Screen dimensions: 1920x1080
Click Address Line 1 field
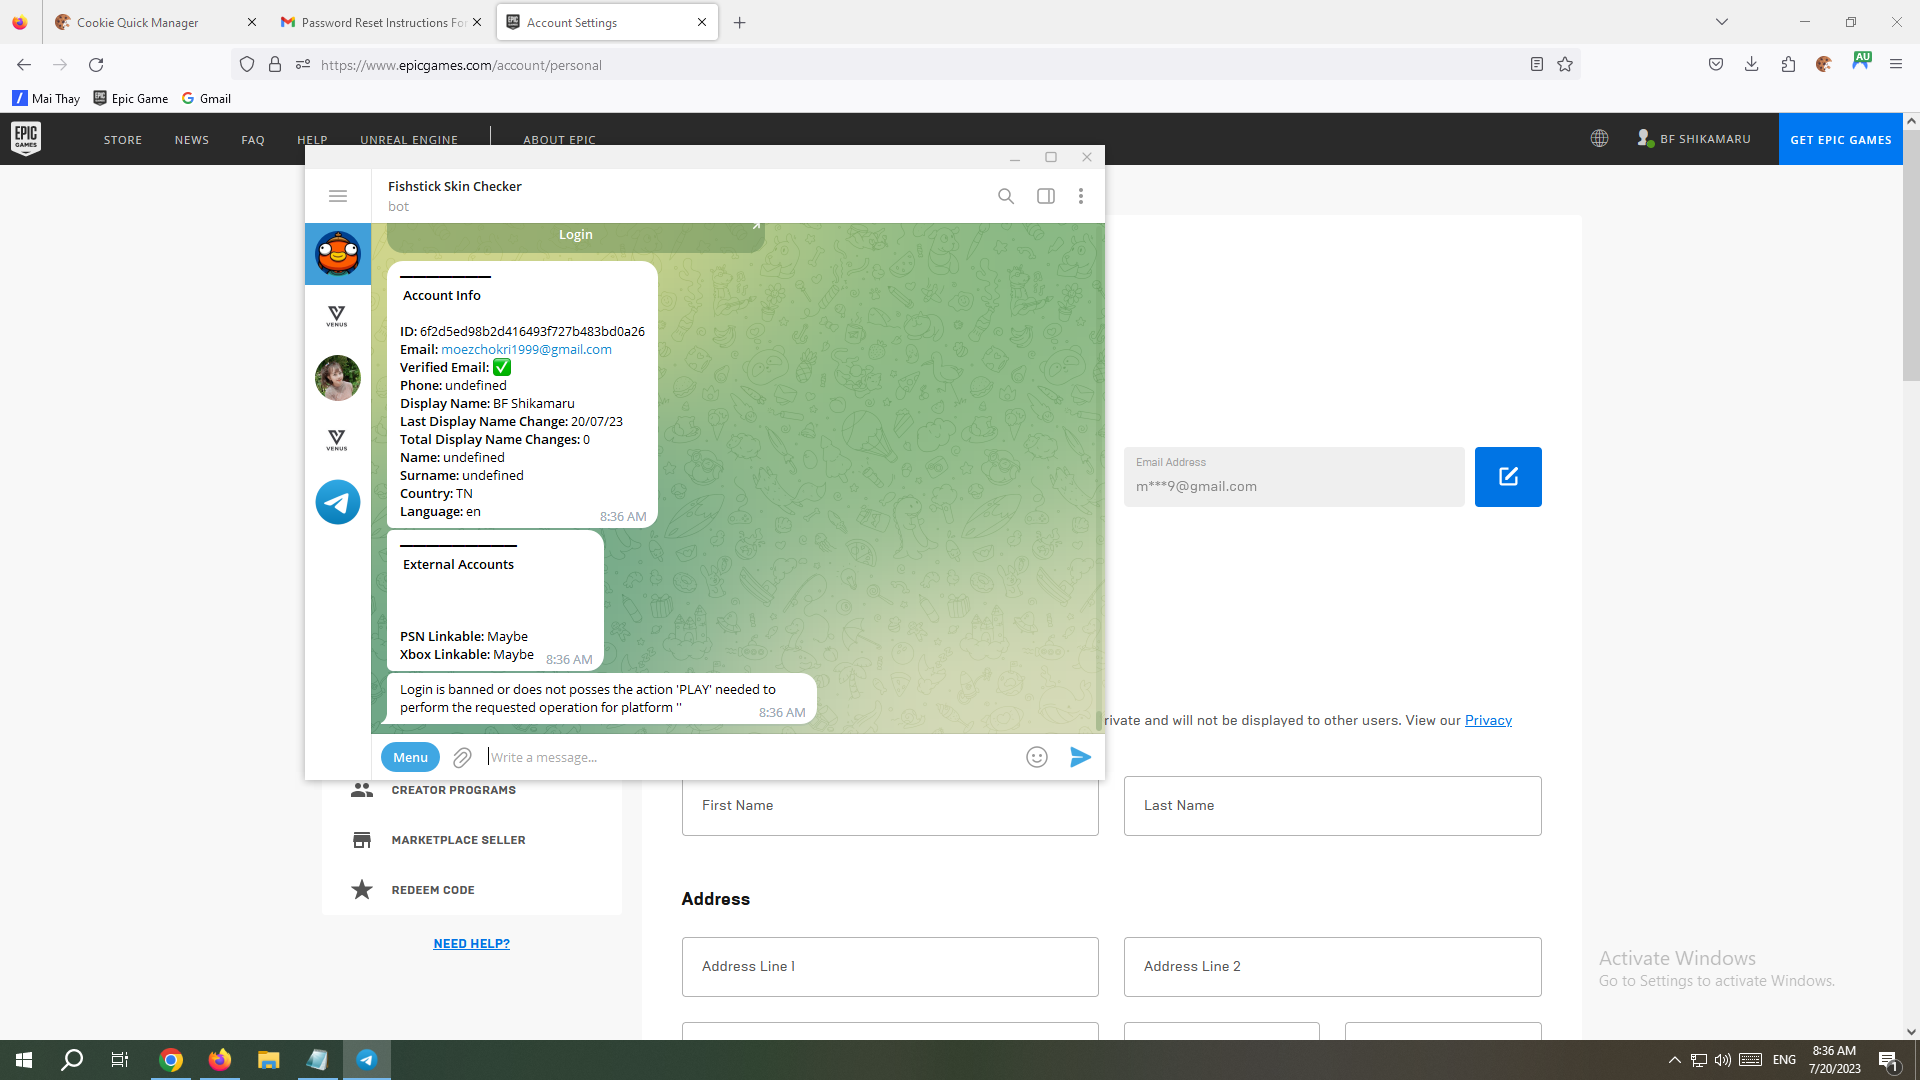pyautogui.click(x=890, y=967)
